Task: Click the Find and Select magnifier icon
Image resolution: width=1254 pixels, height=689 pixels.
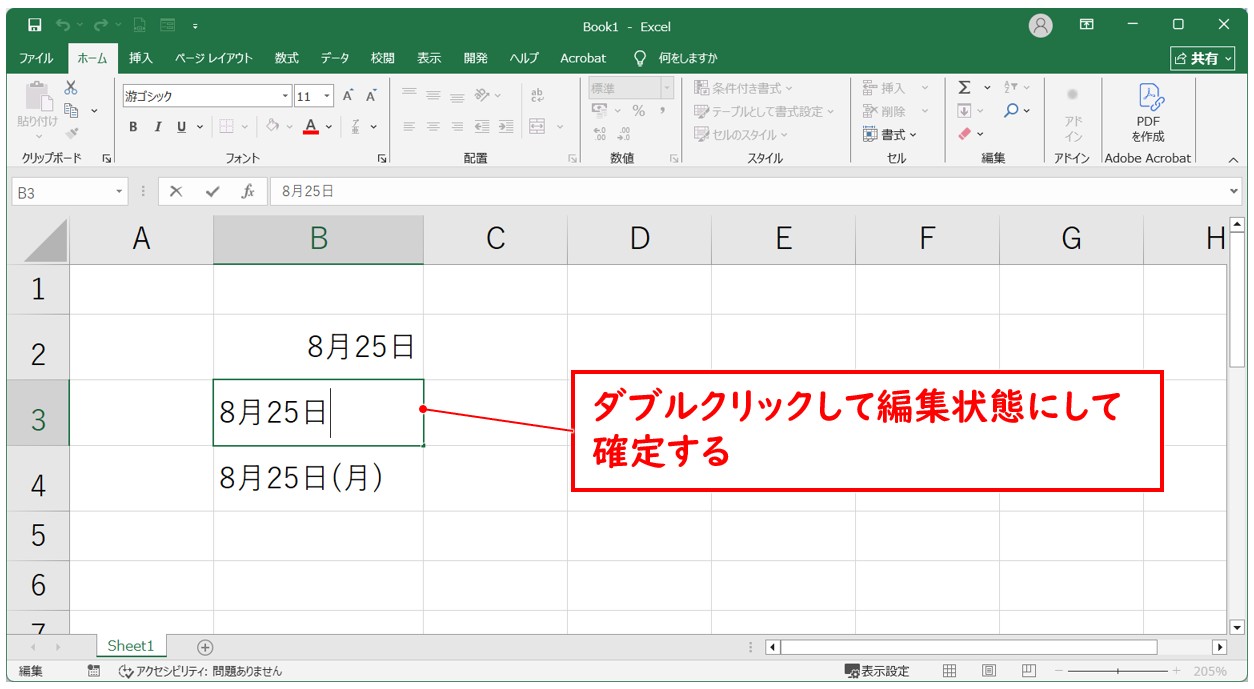Action: point(1012,111)
